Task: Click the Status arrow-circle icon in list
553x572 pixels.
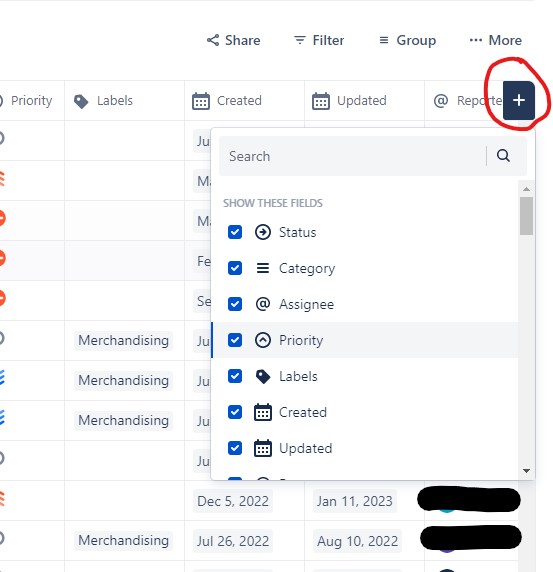Action: coord(263,232)
